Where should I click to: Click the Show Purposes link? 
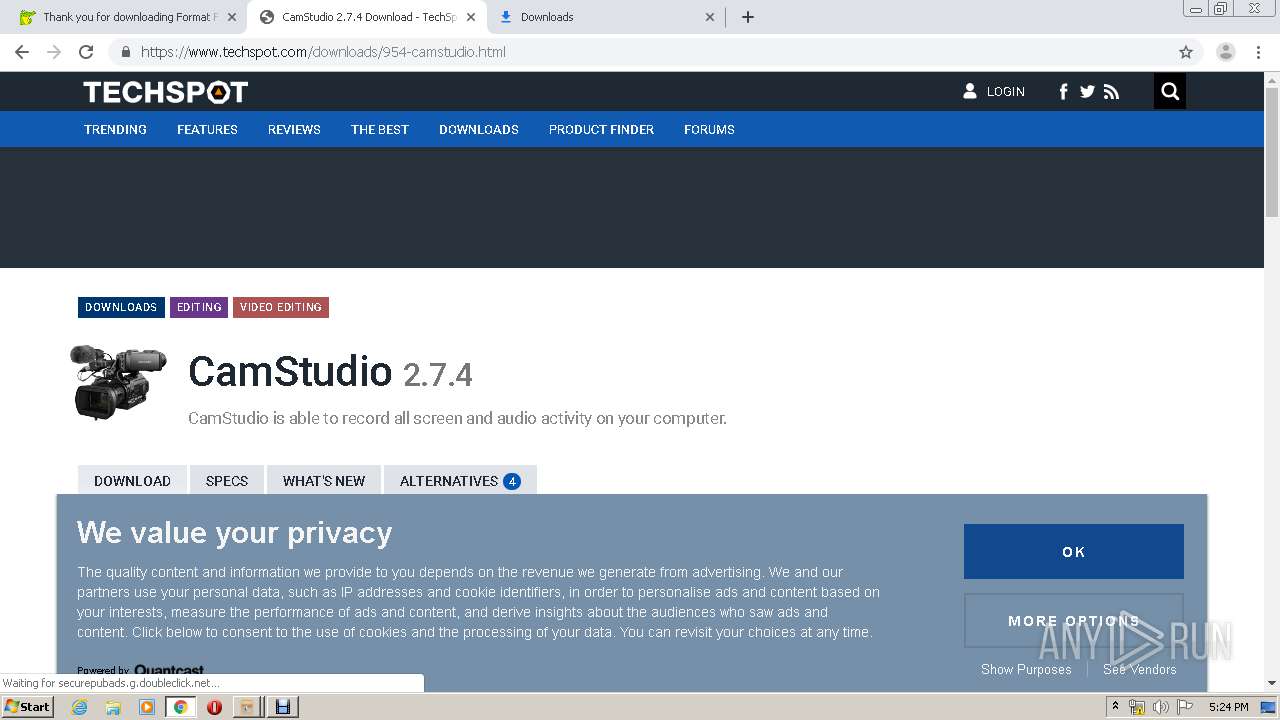[x=1026, y=669]
